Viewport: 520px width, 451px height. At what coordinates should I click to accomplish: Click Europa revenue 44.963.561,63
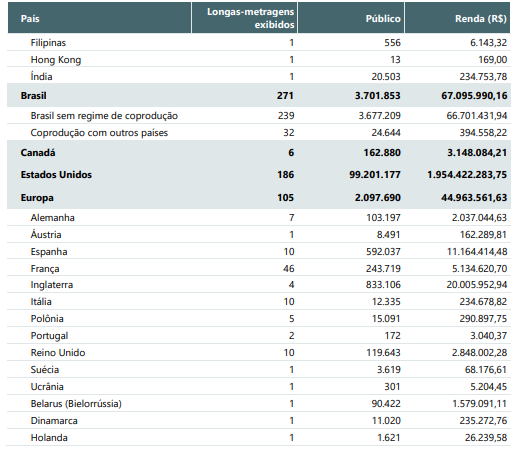474,198
